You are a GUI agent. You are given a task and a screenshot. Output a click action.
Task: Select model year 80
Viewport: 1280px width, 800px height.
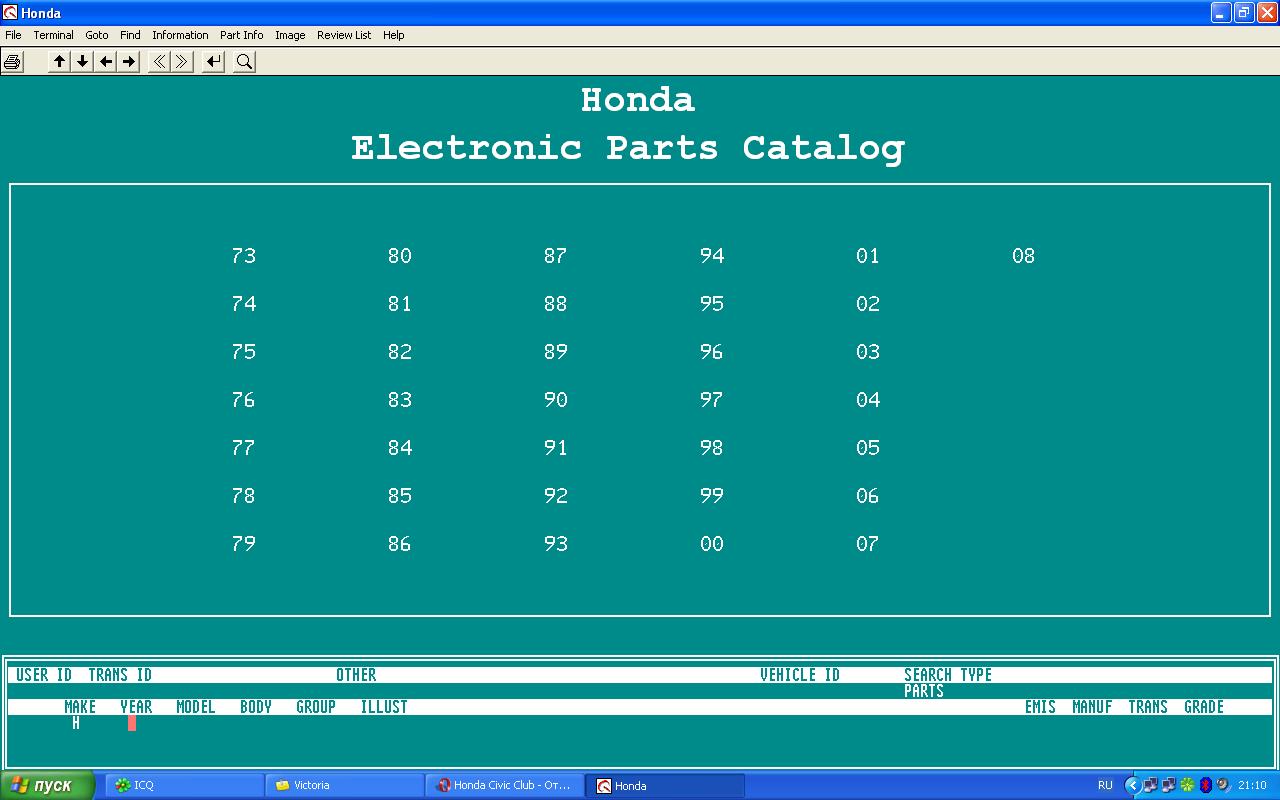pos(400,256)
